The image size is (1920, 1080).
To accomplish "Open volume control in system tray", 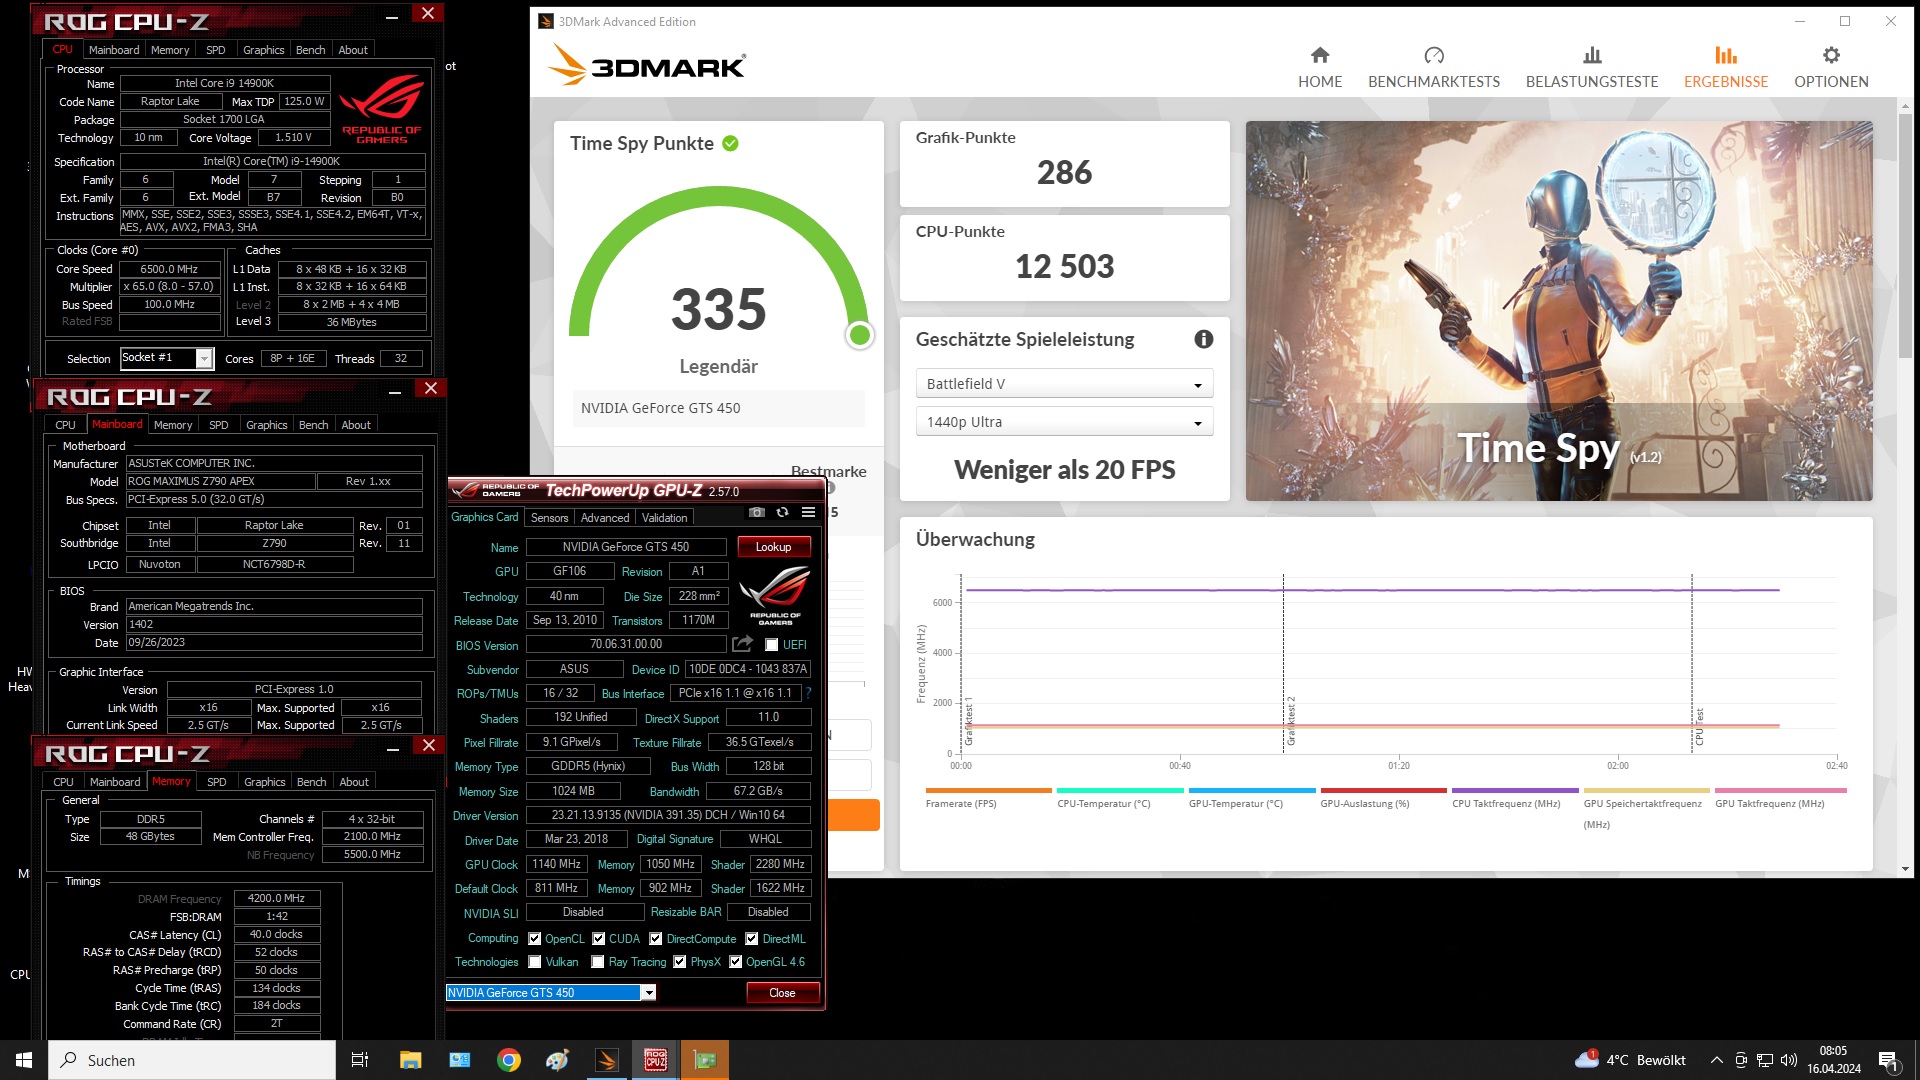I will 1789,1060.
